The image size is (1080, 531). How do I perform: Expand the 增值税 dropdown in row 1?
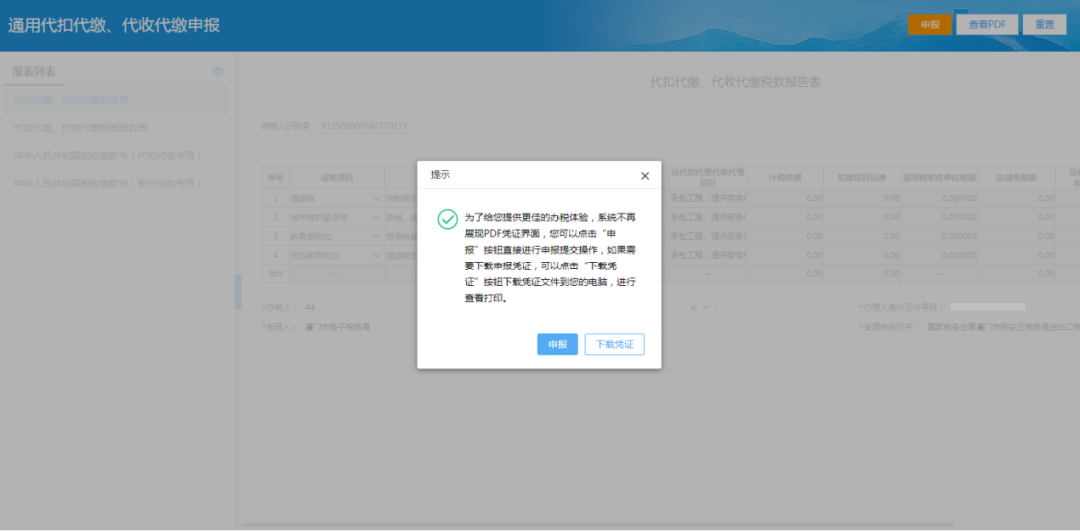tap(376, 198)
